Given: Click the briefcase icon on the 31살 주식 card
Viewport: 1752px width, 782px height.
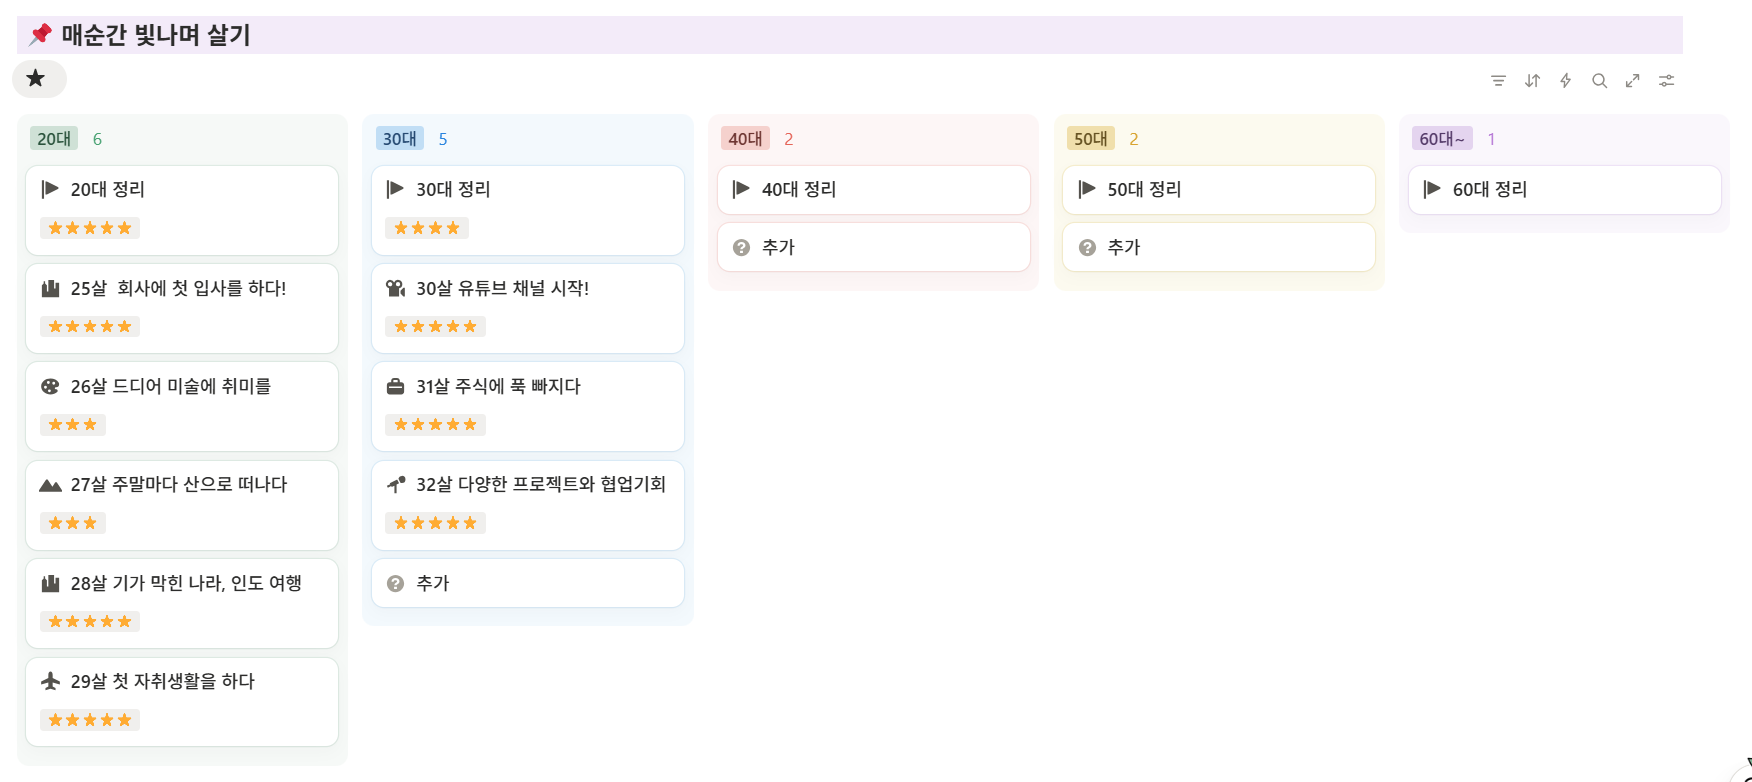Looking at the screenshot, I should click(395, 386).
